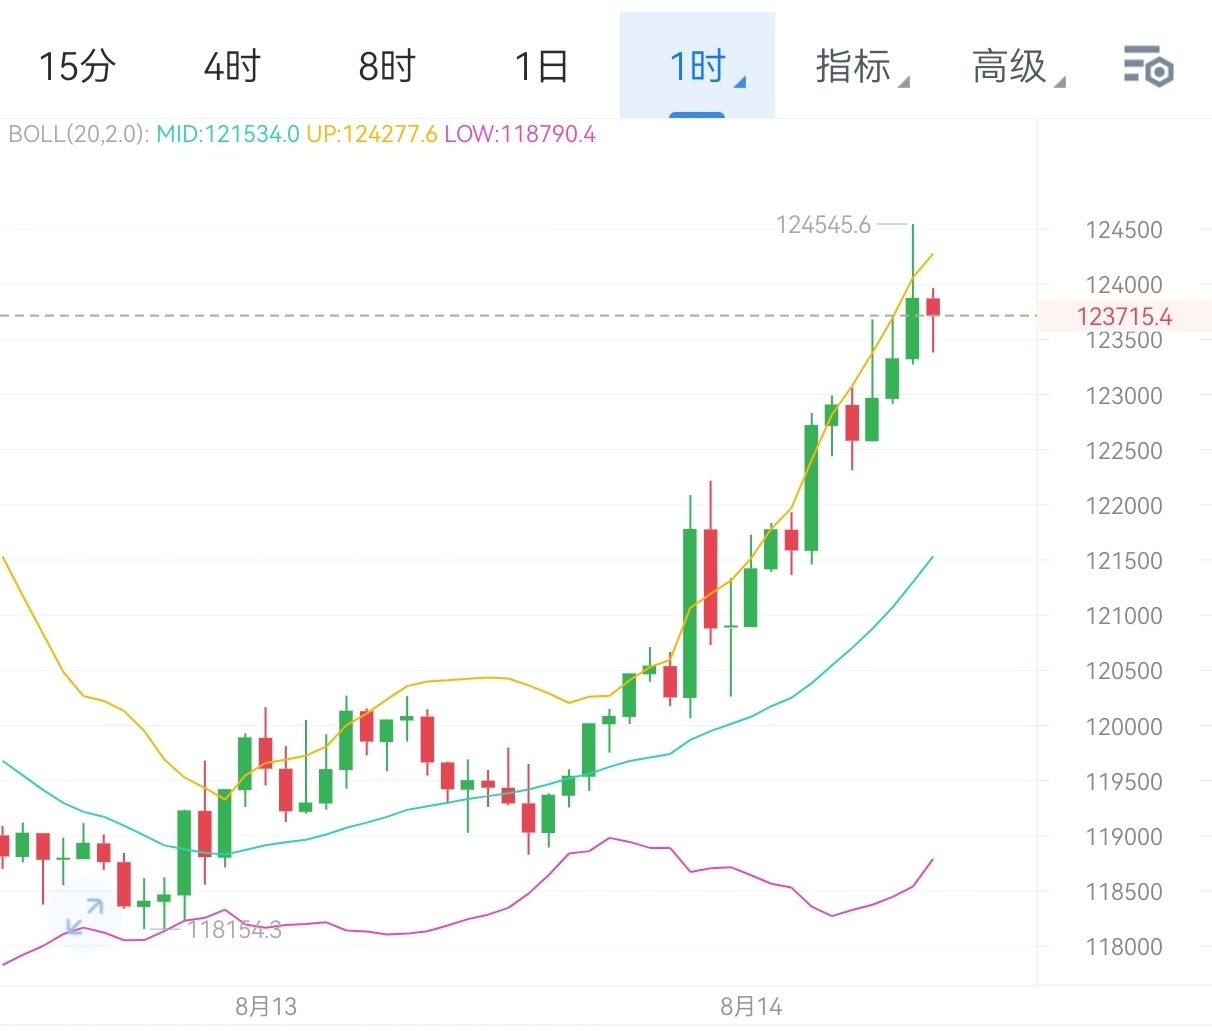This screenshot has height=1034, width=1212.
Task: Enter fullscreen using the expand arrows icon
Action: (x=84, y=915)
